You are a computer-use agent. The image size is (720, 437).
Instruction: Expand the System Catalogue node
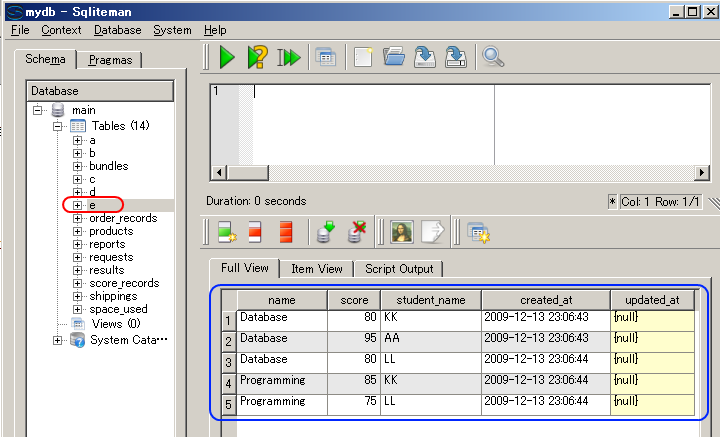pyautogui.click(x=57, y=340)
